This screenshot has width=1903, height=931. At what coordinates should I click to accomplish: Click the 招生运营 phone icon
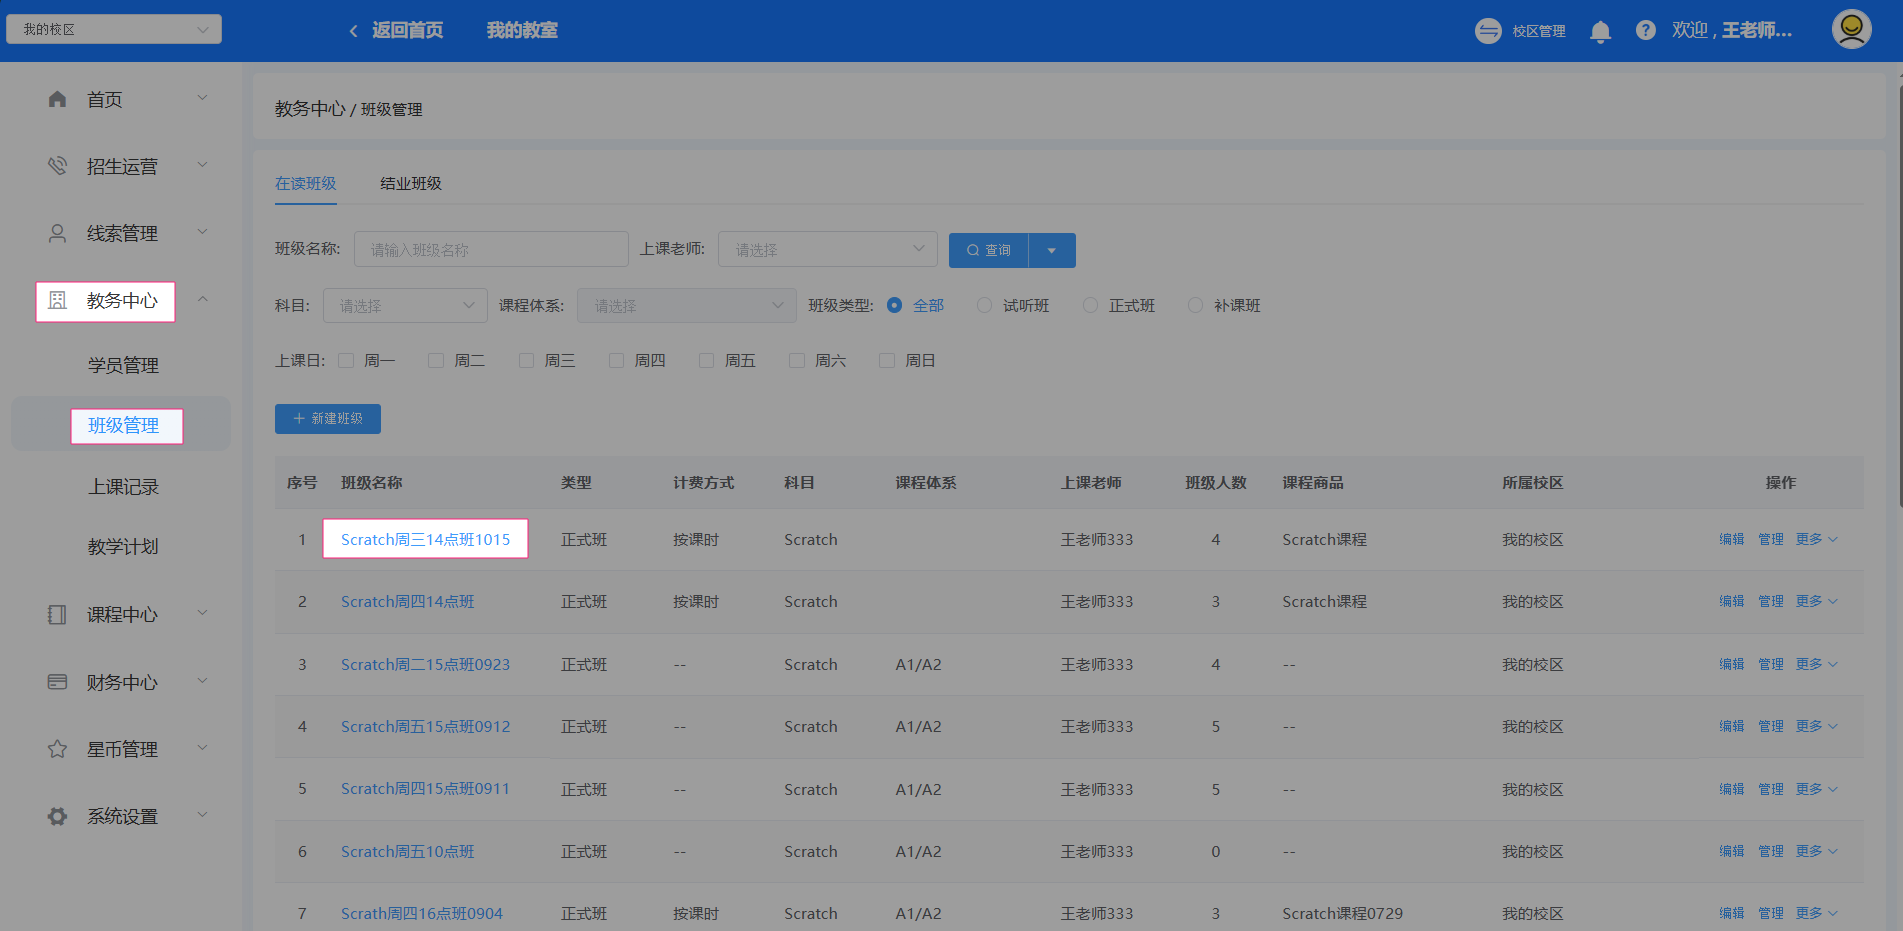(57, 166)
